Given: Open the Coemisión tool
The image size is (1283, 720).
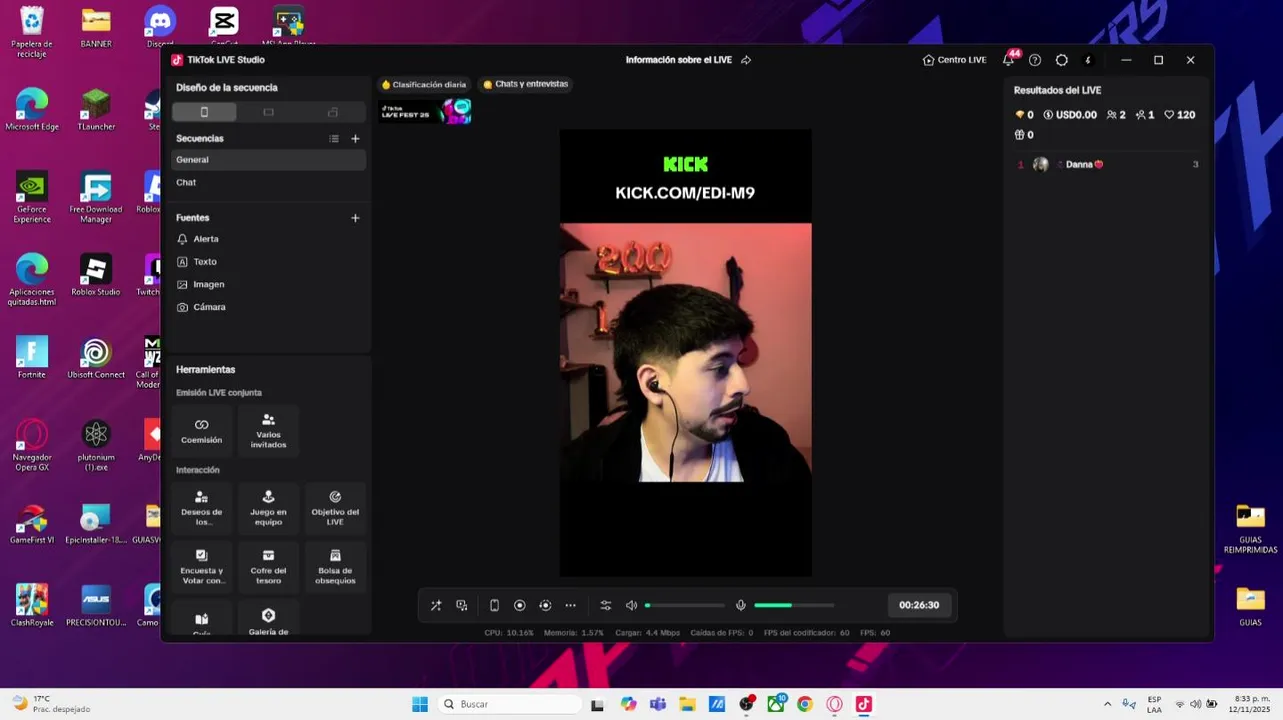Looking at the screenshot, I should [202, 431].
